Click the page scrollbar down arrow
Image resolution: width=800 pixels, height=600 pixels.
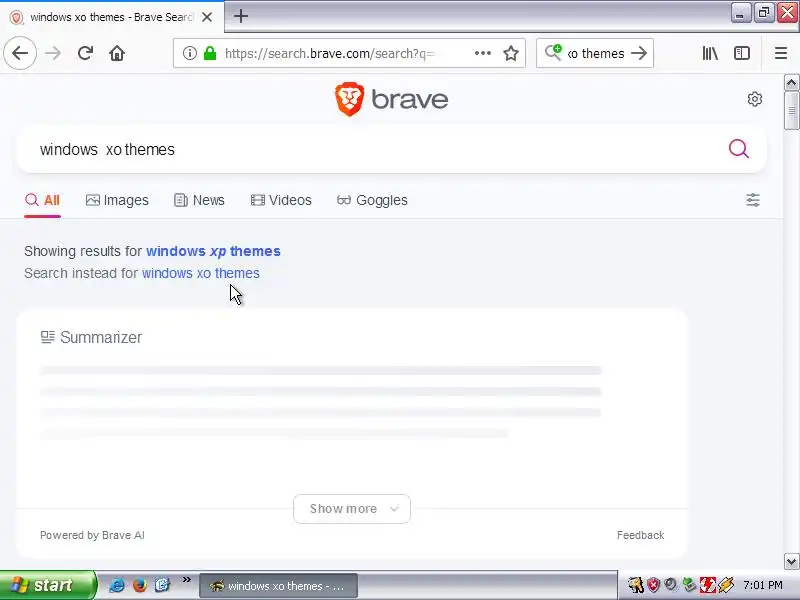[x=791, y=562]
